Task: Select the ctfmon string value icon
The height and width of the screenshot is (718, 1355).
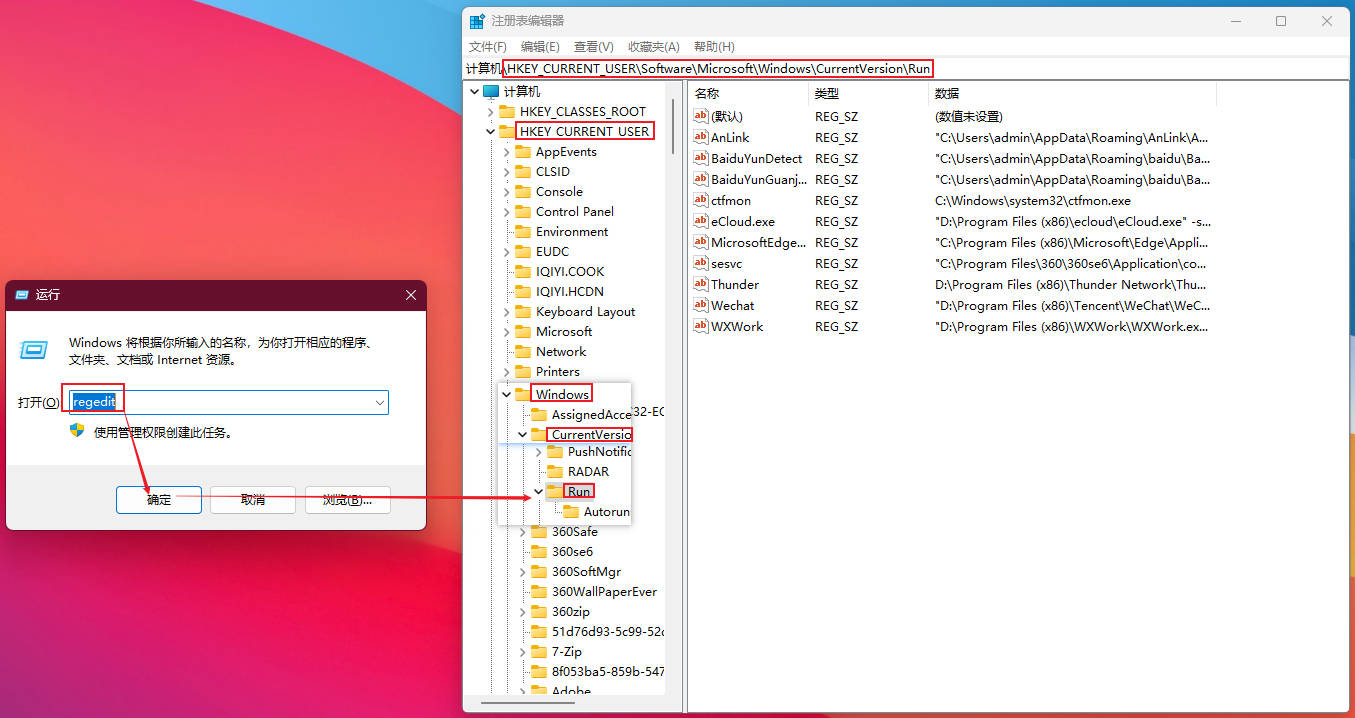Action: (x=701, y=201)
